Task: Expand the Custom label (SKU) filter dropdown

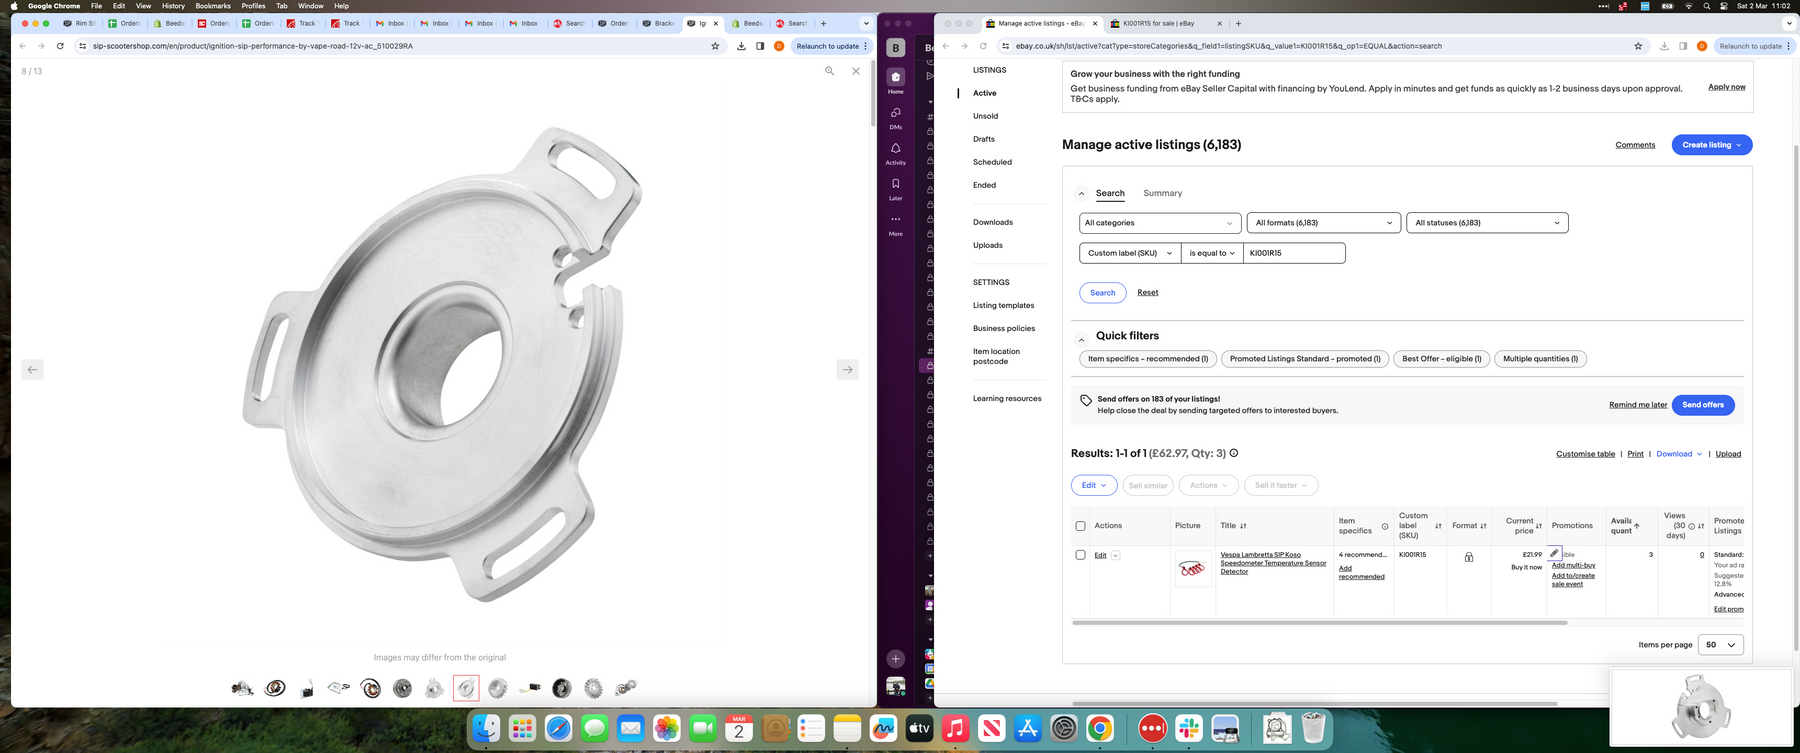Action: pos(1129,253)
